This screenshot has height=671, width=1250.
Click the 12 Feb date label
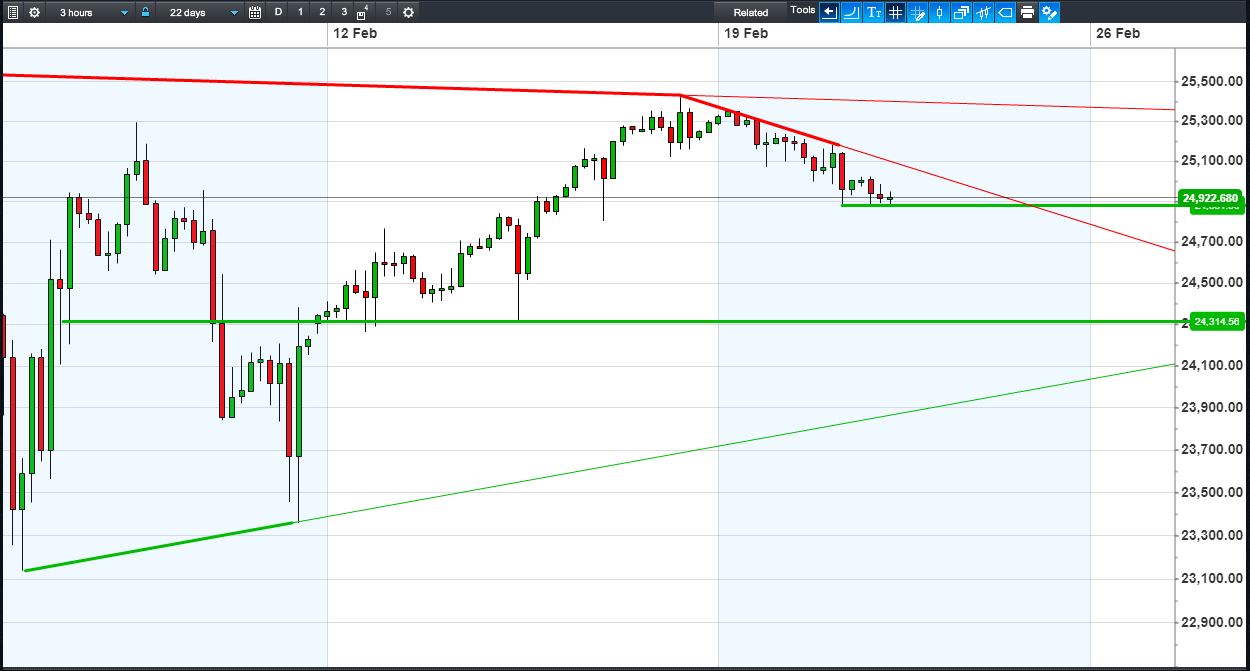(x=355, y=33)
